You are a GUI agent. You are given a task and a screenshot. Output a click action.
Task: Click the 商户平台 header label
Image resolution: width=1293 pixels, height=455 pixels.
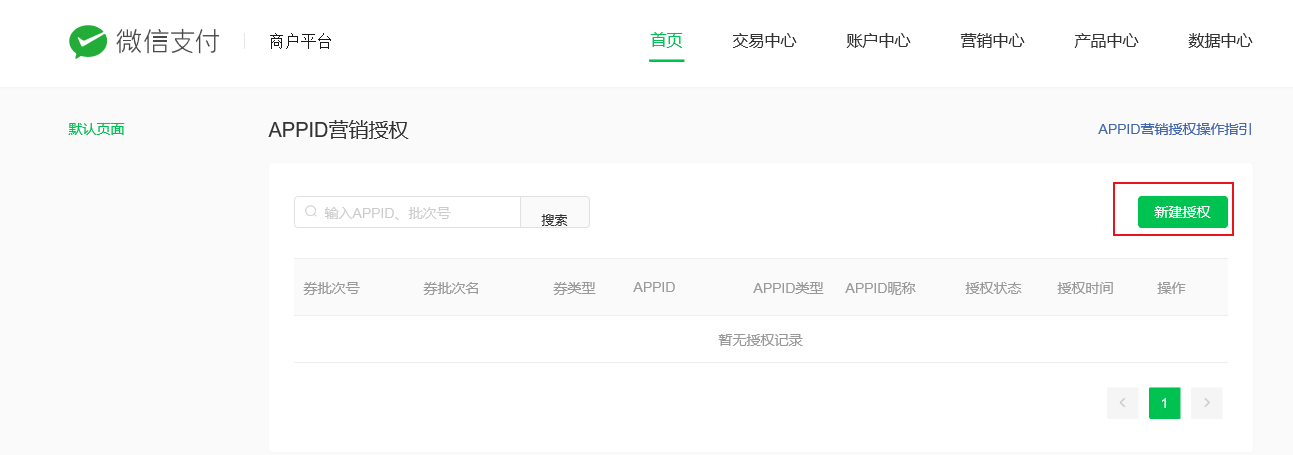coord(300,41)
